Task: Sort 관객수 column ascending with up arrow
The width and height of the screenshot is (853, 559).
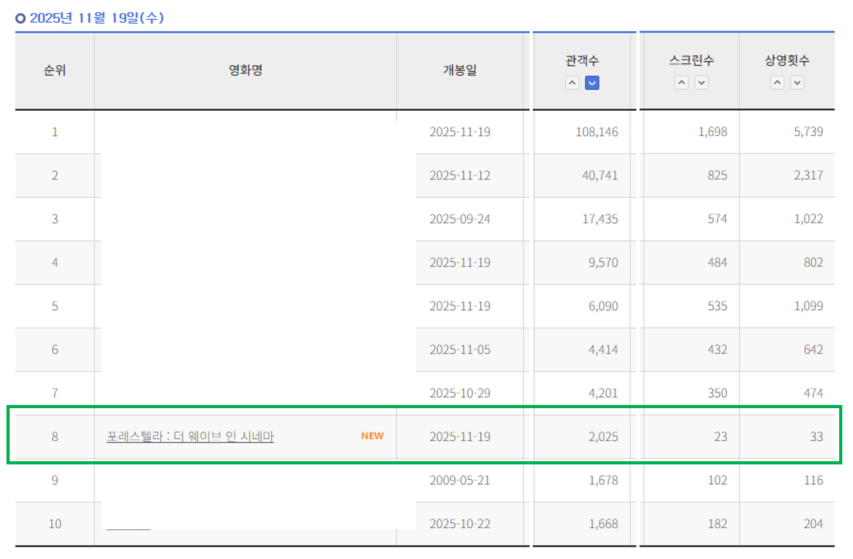Action: tap(572, 83)
